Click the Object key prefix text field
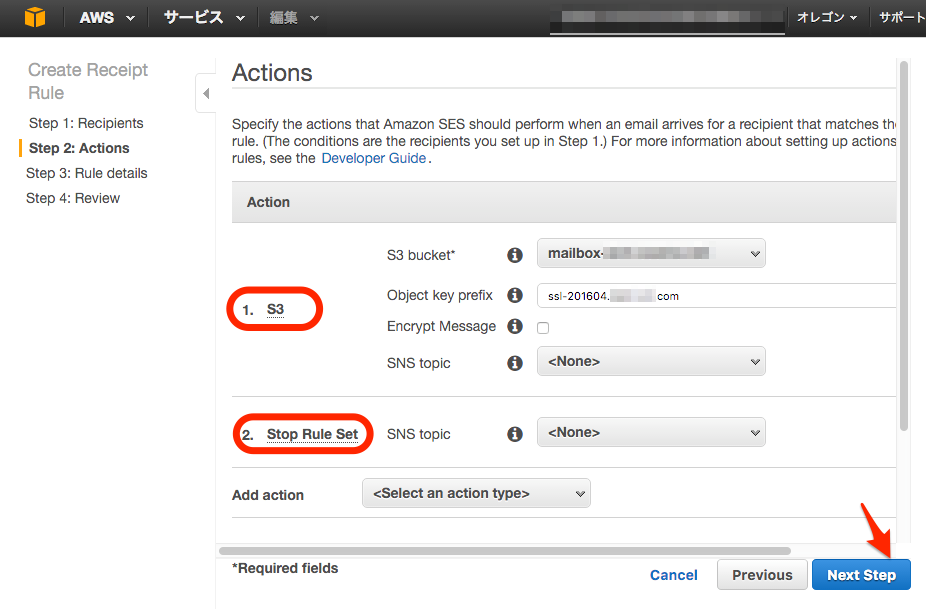This screenshot has height=614, width=926. pyautogui.click(x=715, y=295)
